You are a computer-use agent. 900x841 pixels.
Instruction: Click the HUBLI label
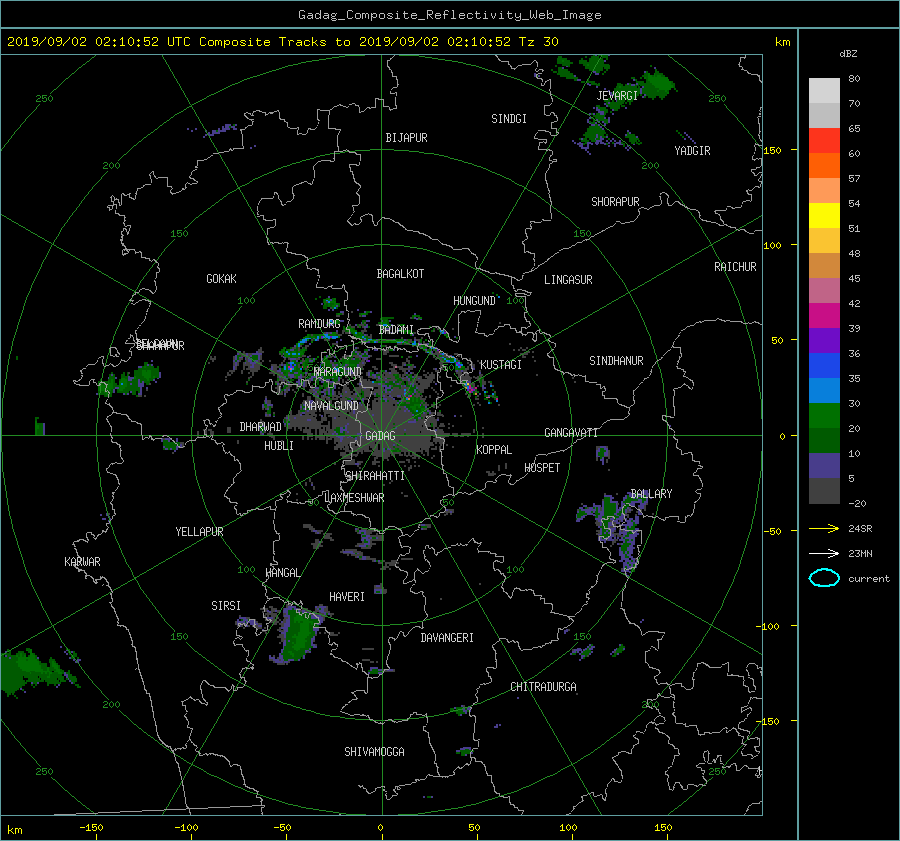click(279, 446)
